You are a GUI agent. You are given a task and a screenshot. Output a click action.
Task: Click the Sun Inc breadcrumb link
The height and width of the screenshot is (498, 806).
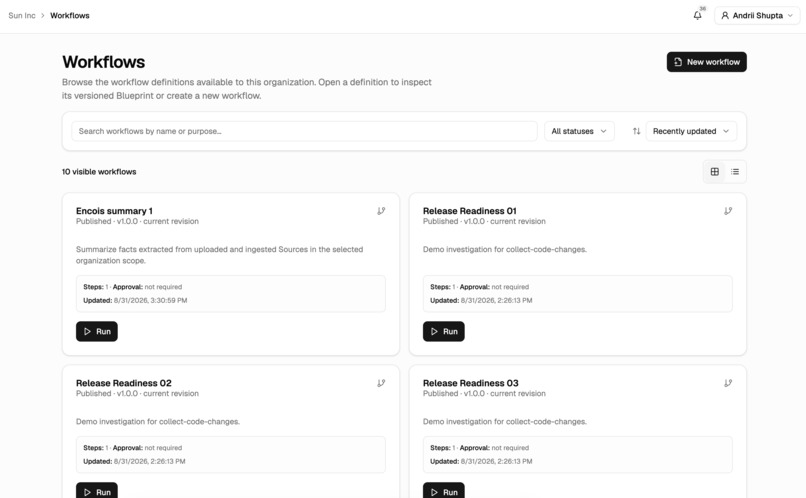point(22,15)
